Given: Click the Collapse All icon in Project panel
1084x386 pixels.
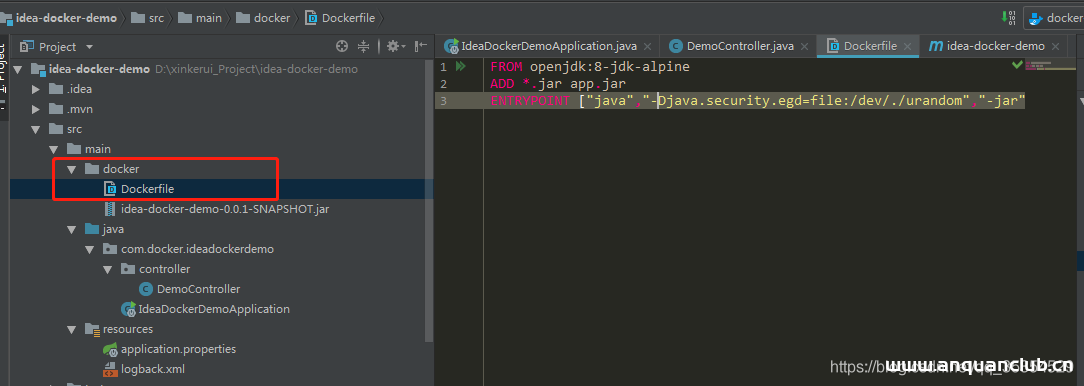Looking at the screenshot, I should coord(364,46).
